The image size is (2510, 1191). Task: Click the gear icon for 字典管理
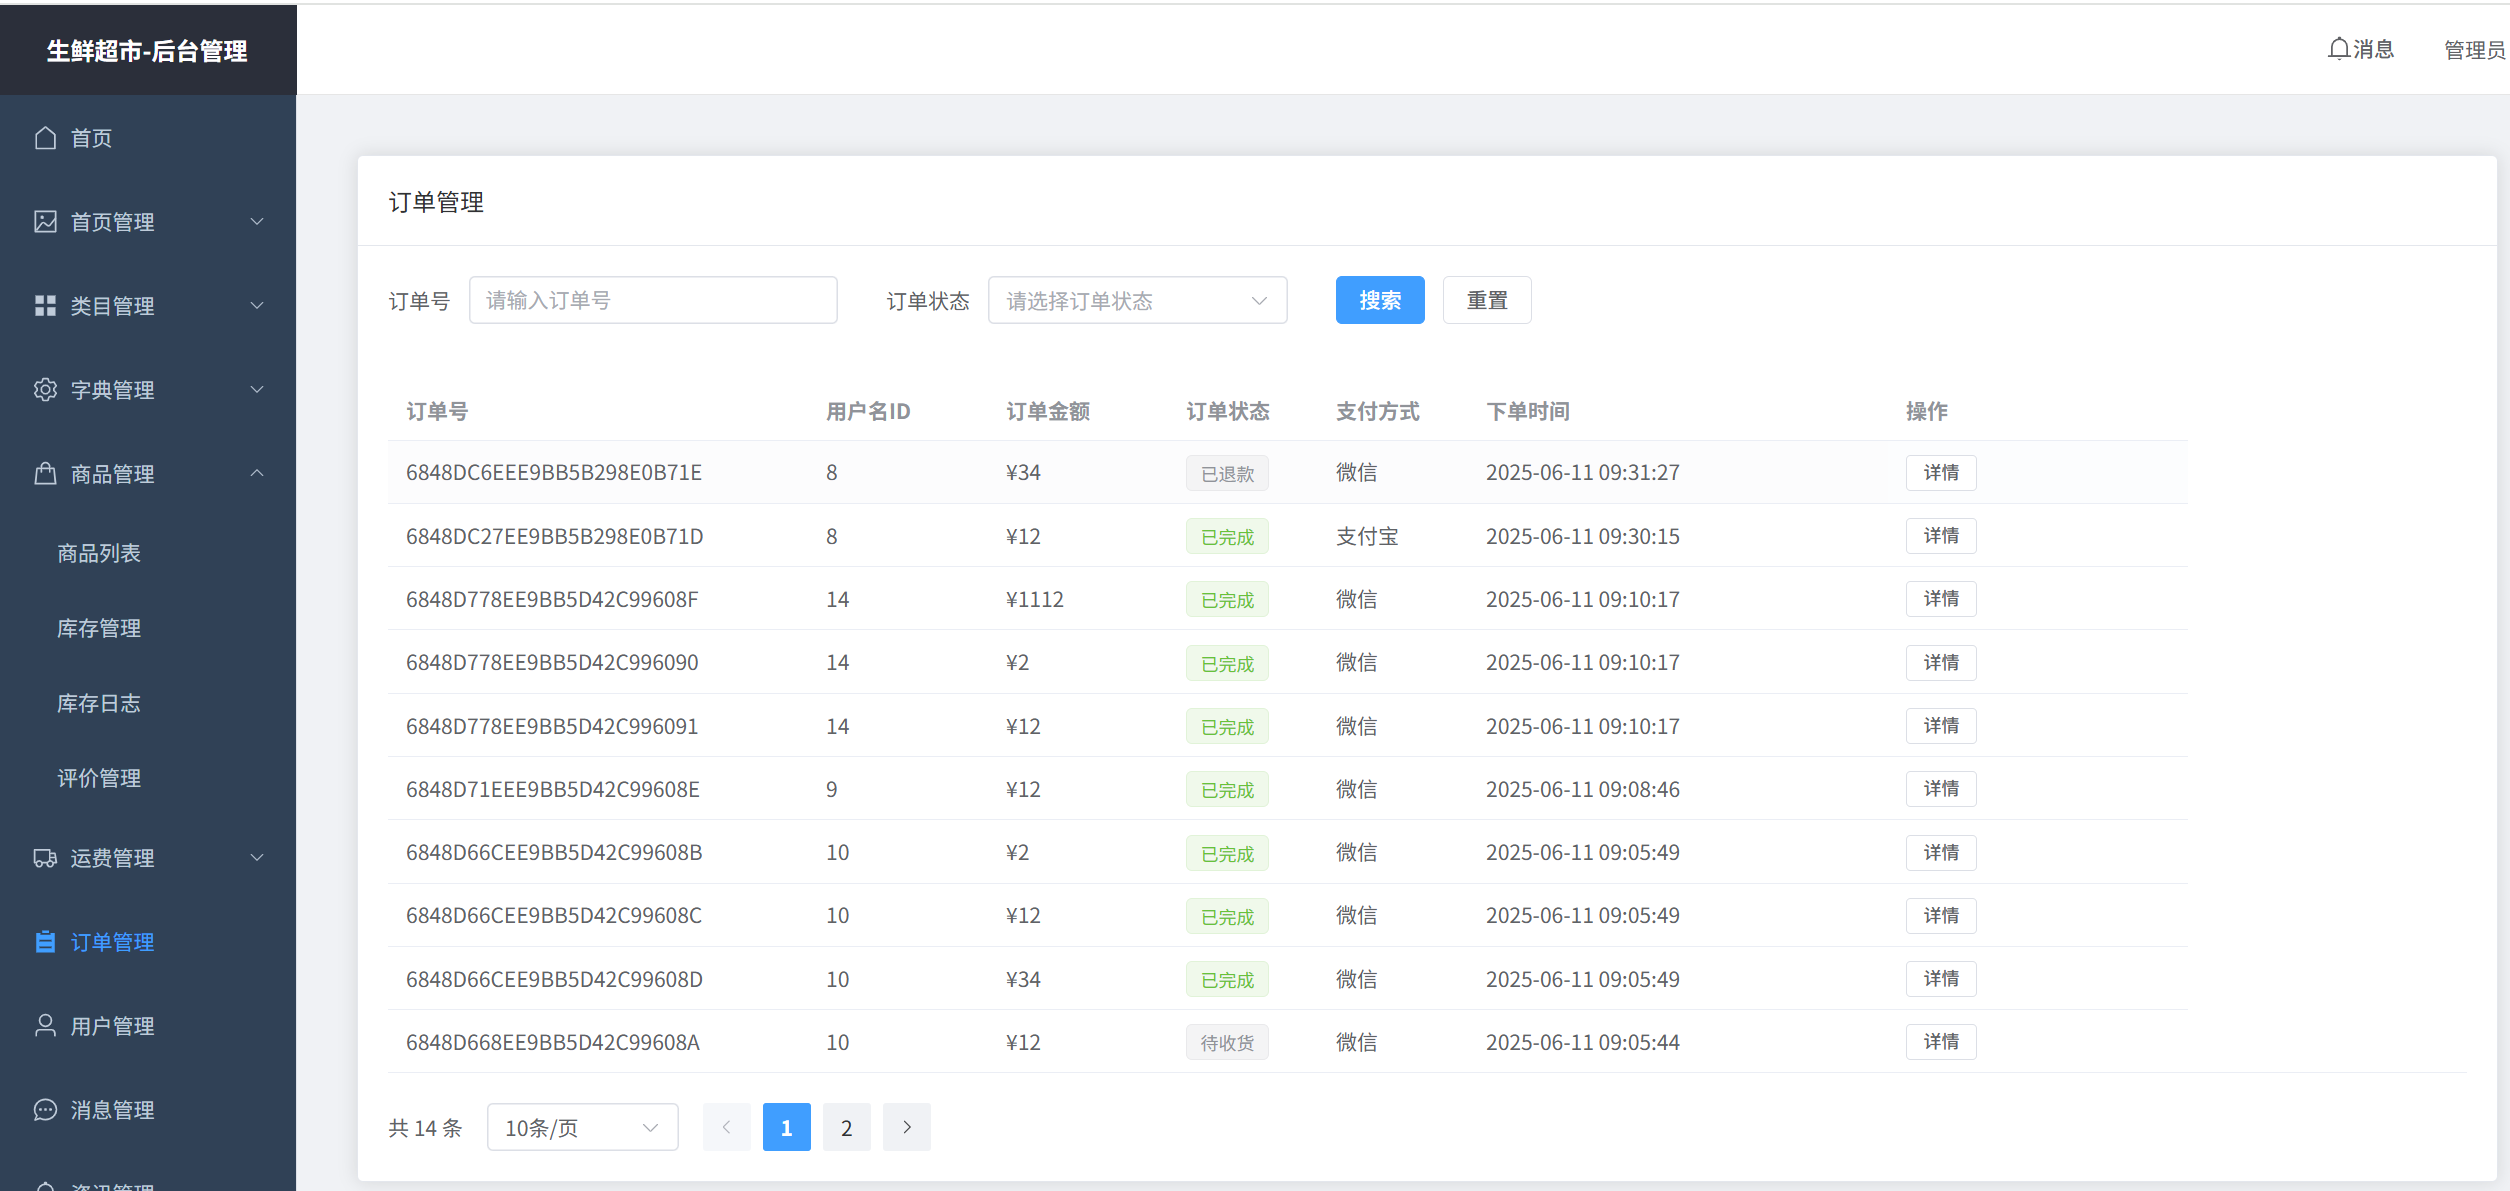coord(45,390)
